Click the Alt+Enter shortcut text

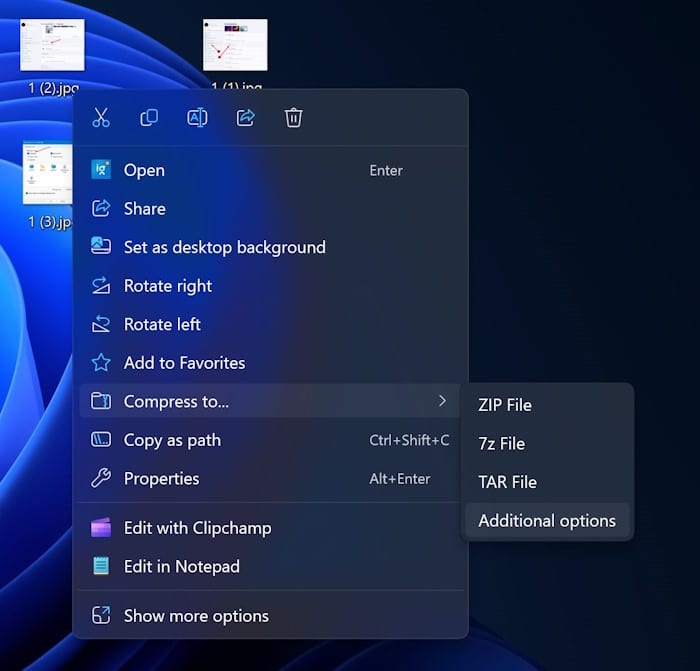point(400,479)
